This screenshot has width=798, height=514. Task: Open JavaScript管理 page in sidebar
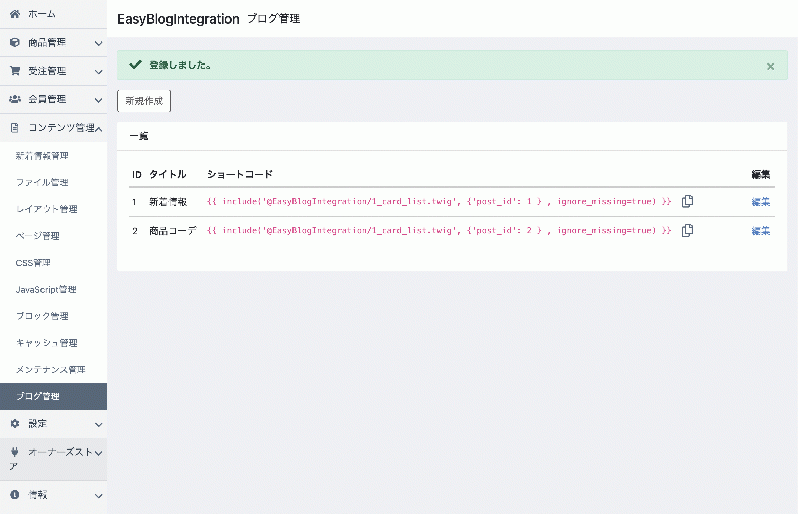pyautogui.click(x=46, y=289)
